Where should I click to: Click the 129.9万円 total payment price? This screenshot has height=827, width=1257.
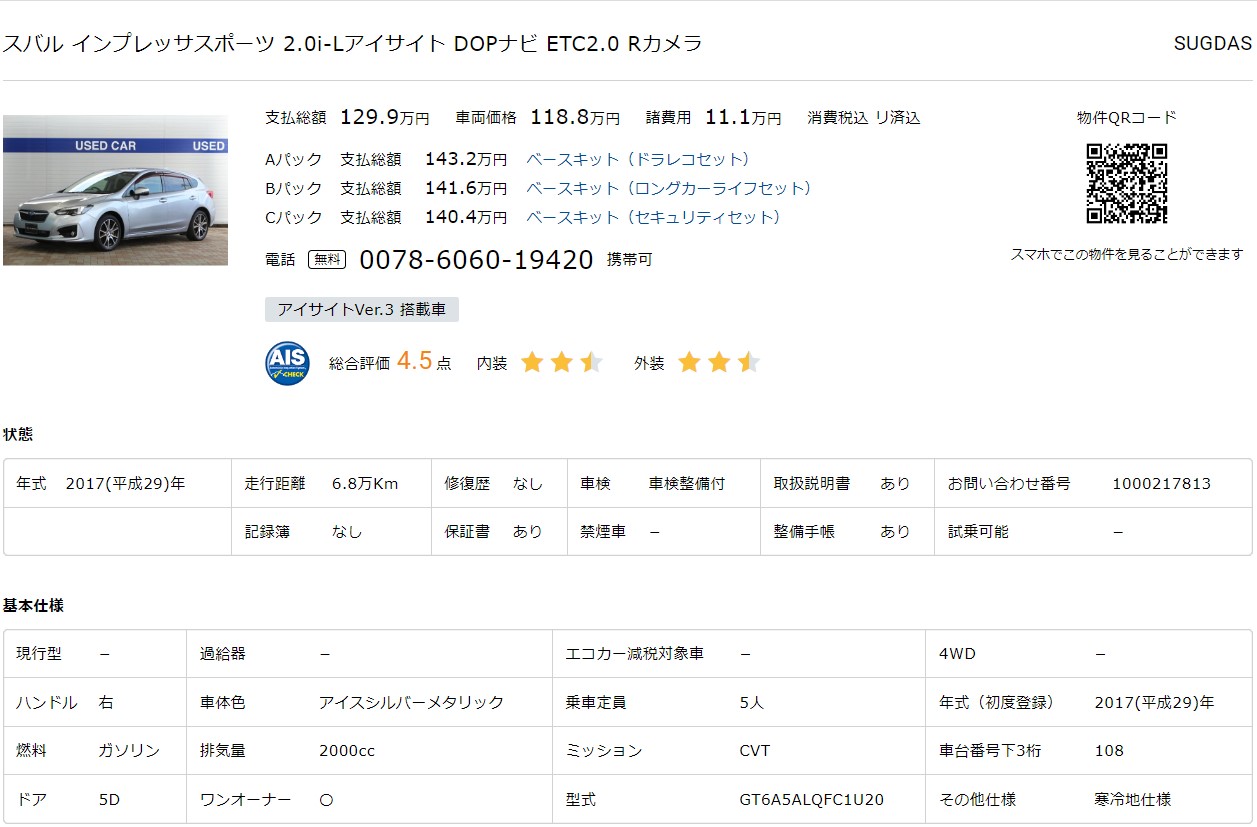pyautogui.click(x=384, y=118)
